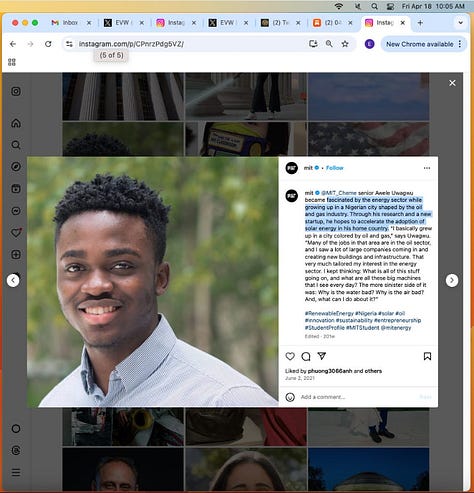The height and width of the screenshot is (493, 474).
Task: Click the menu bar date and time
Action: point(433,6)
